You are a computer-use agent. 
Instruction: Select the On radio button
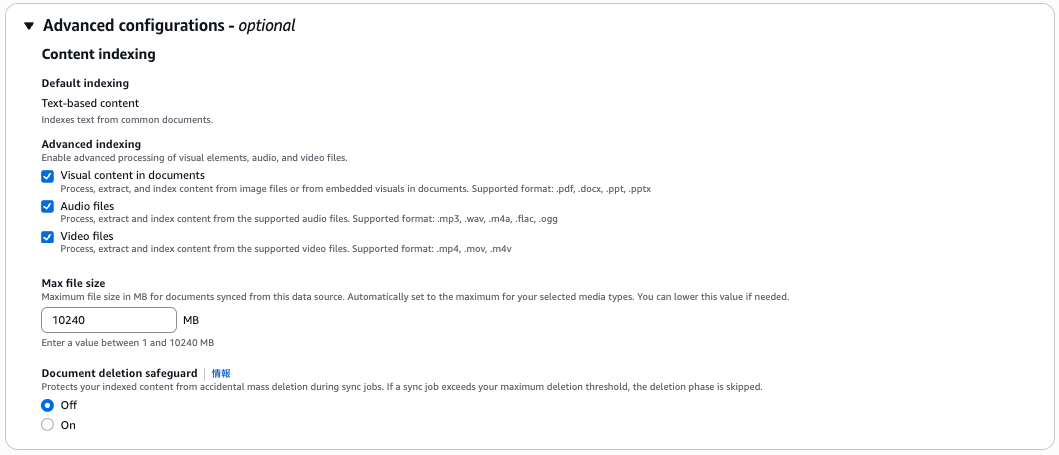point(47,425)
